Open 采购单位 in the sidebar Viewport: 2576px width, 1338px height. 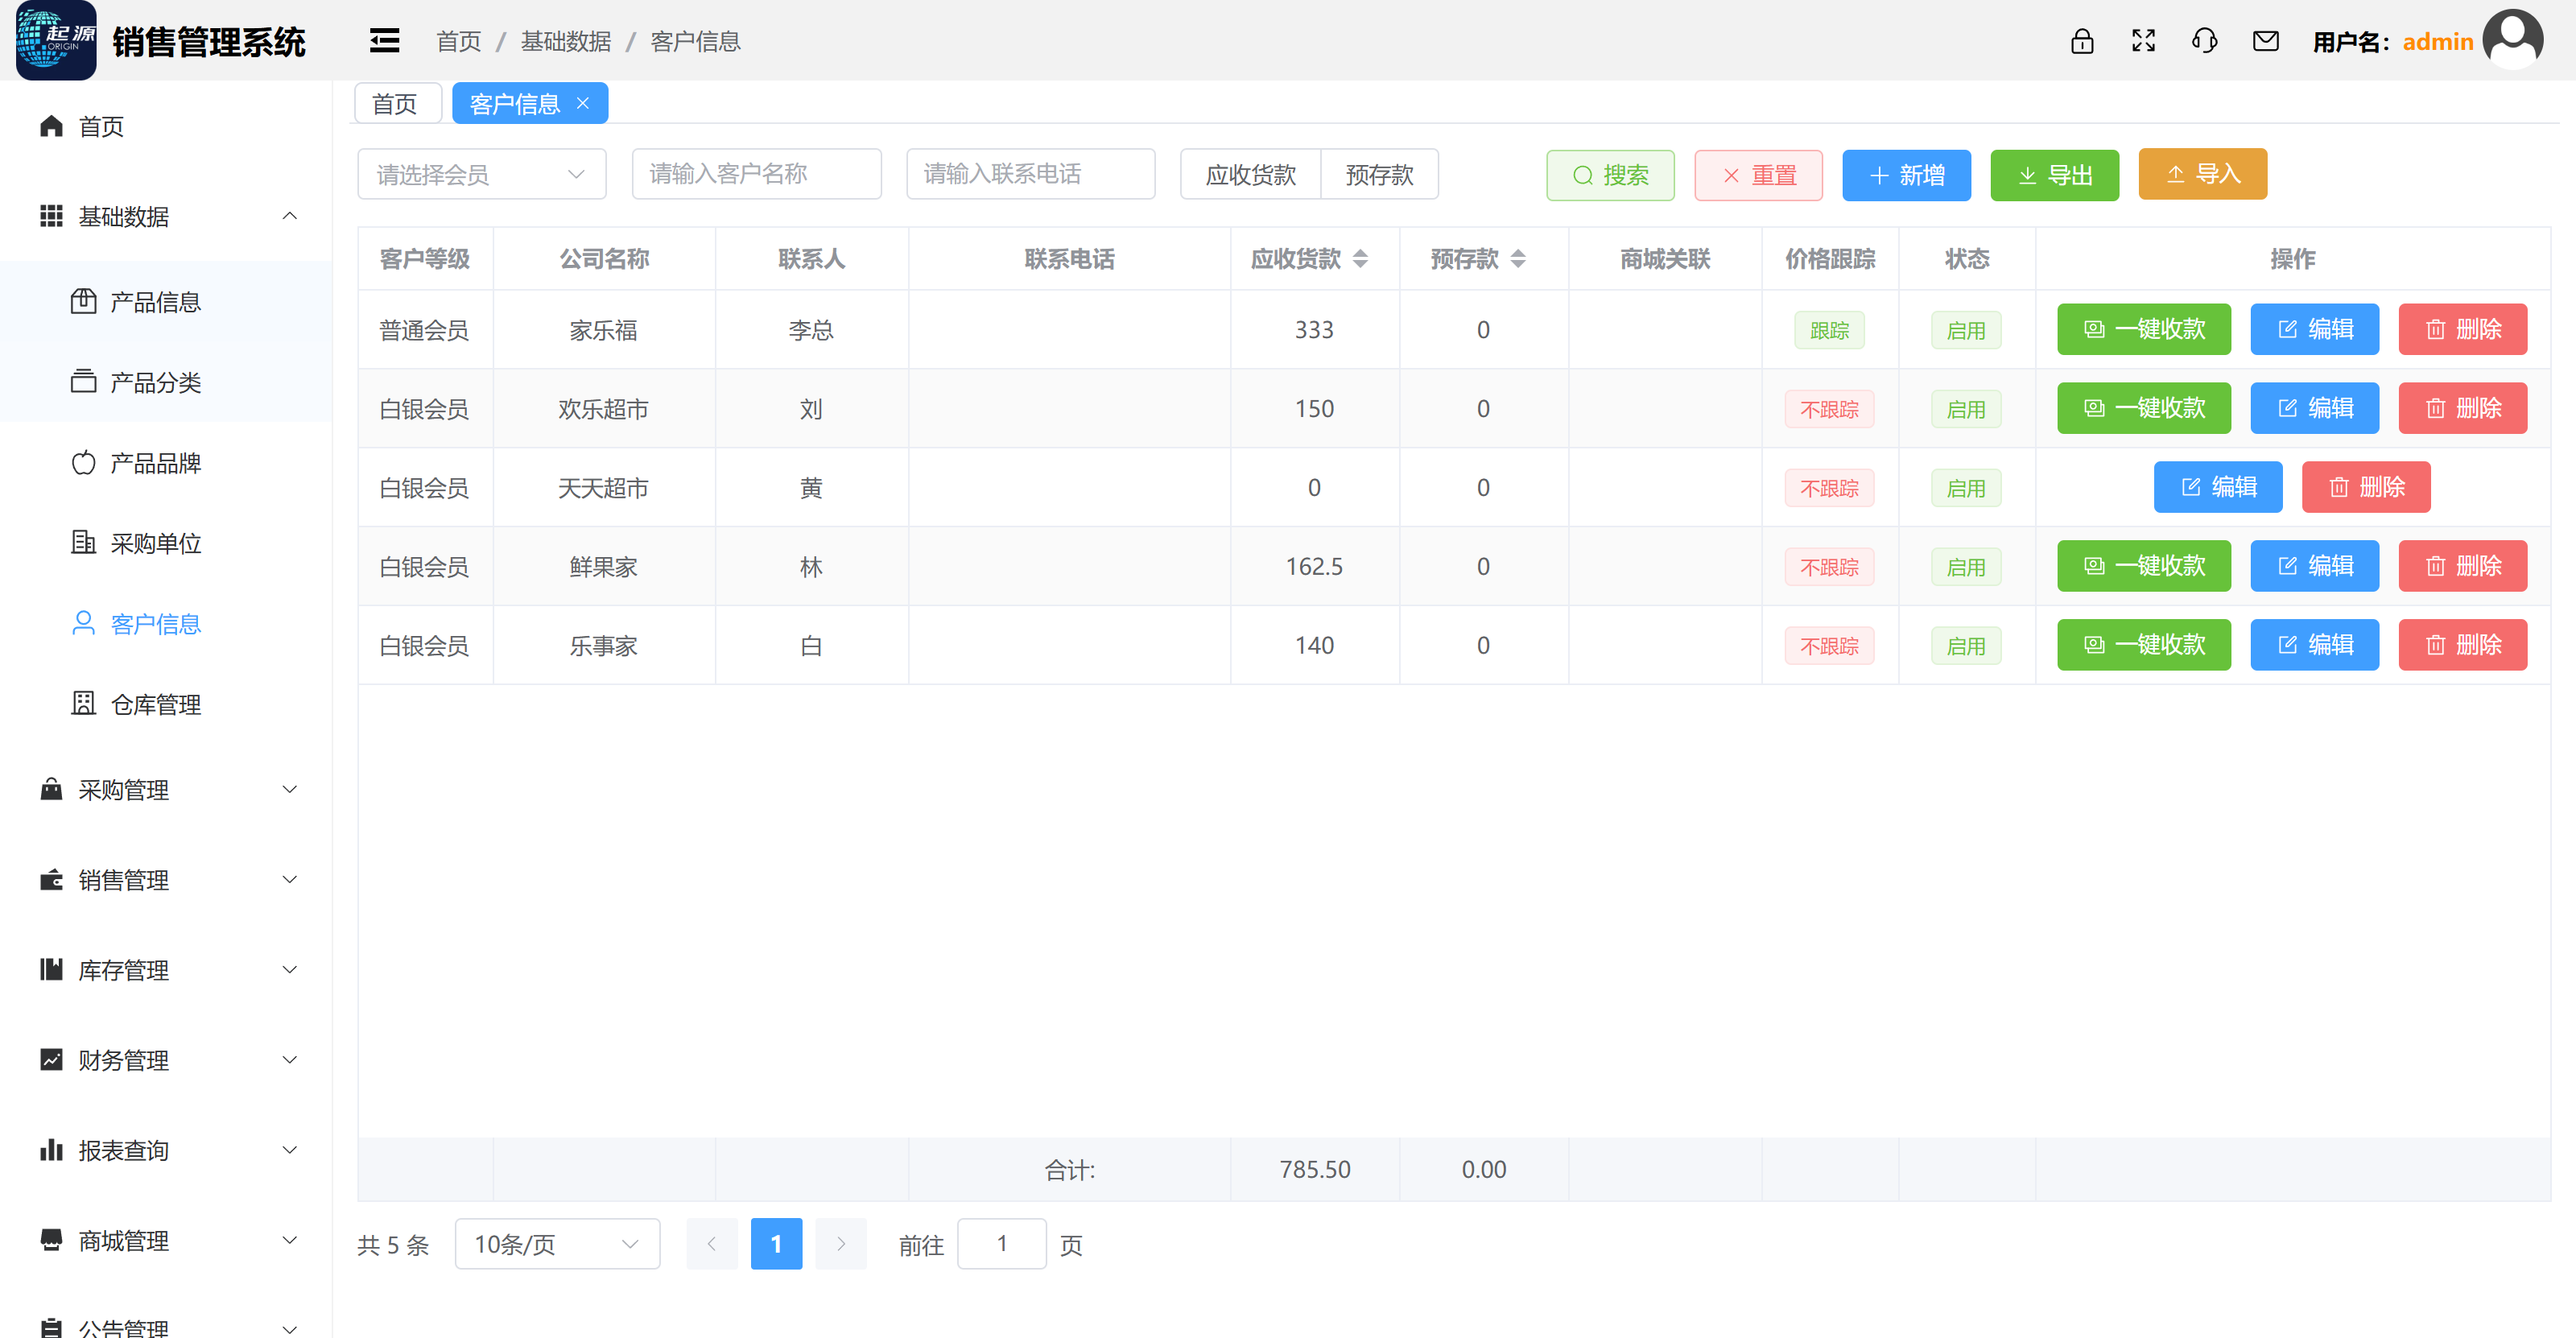pos(165,543)
